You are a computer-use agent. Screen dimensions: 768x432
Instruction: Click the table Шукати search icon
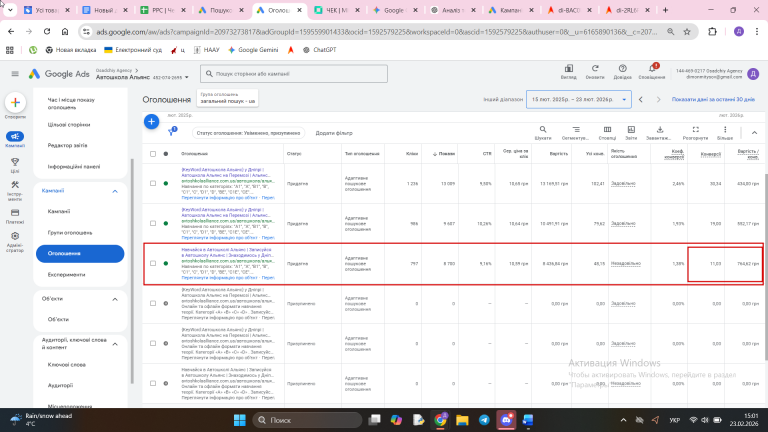543,129
